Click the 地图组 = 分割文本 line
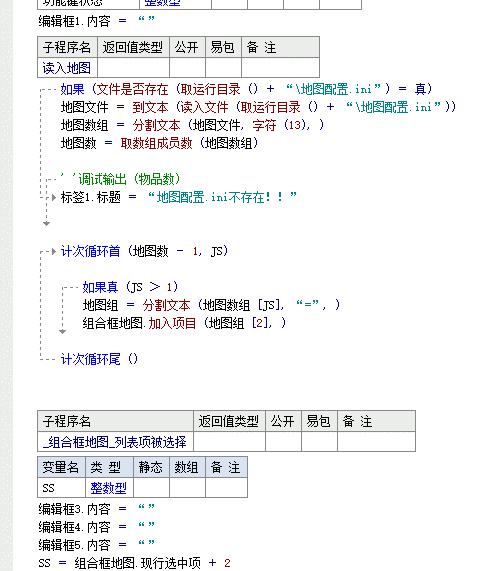This screenshot has width=487, height=571. (211, 305)
